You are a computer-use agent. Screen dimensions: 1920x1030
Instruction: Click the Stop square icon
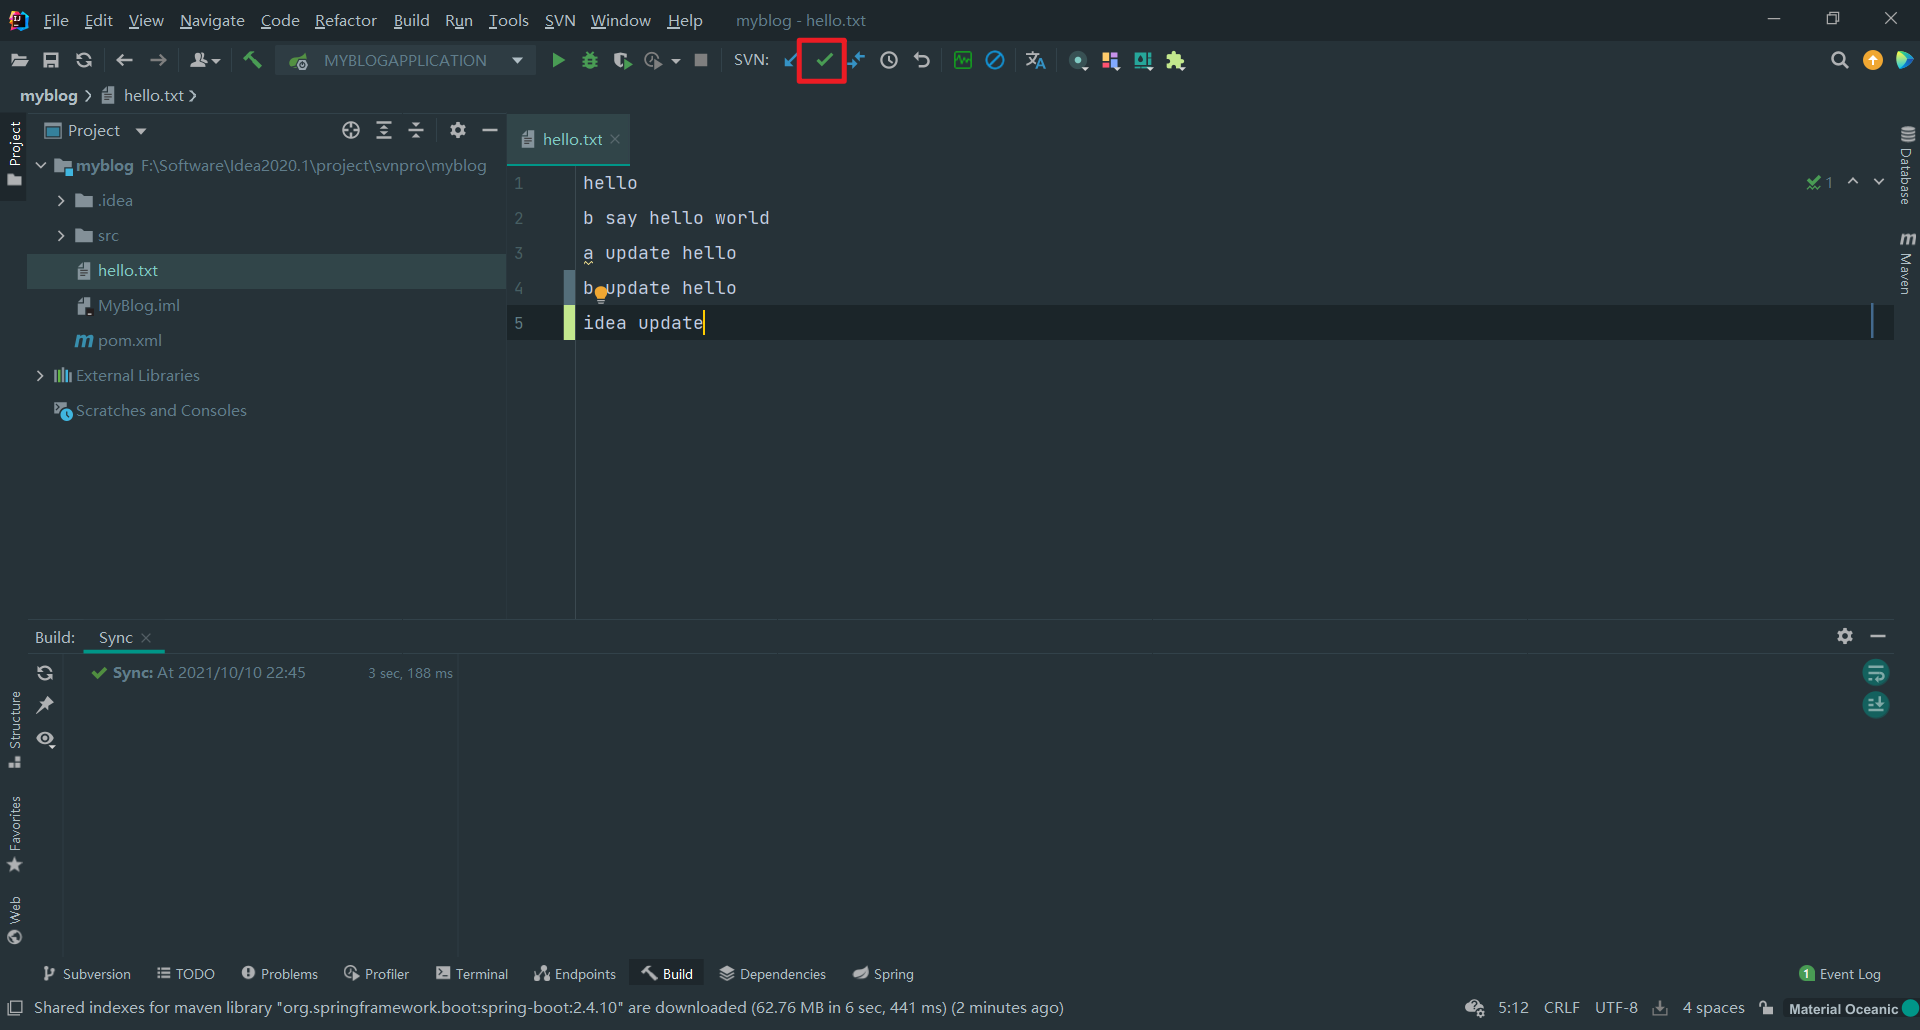pos(701,61)
